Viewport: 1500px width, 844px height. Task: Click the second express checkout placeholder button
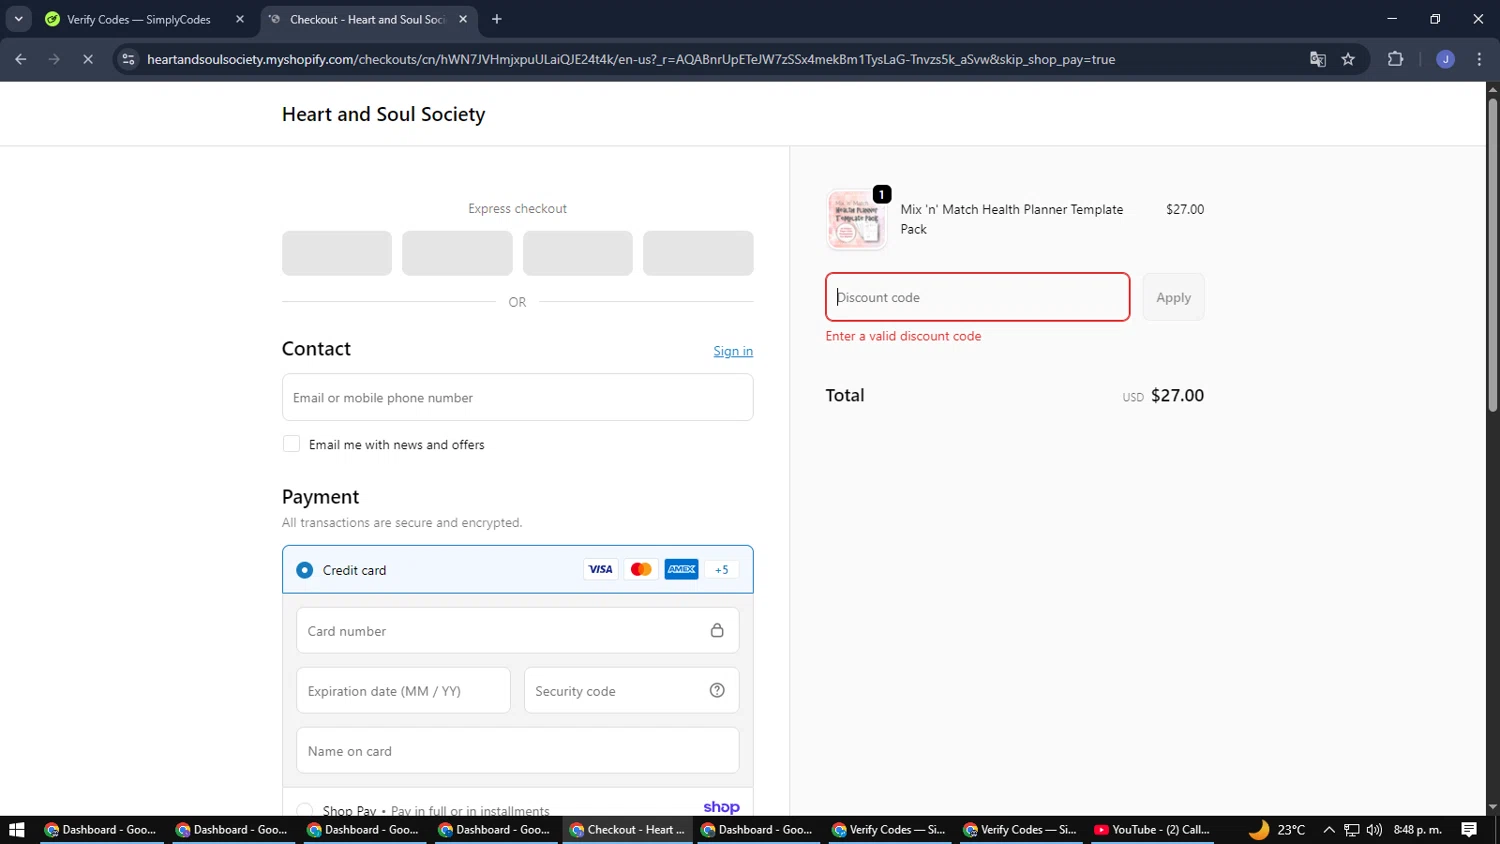pos(457,253)
